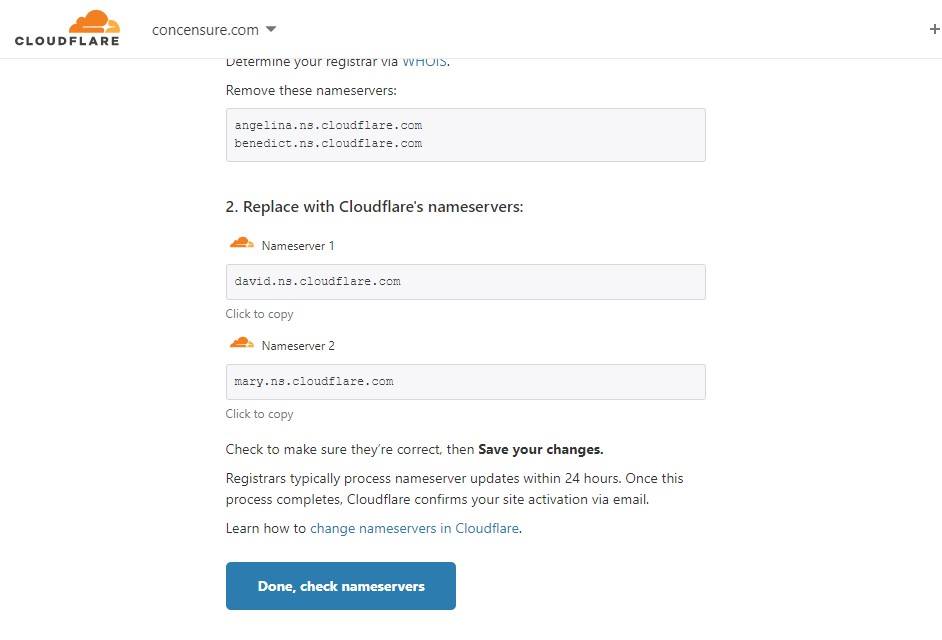Open the WHOIS link
This screenshot has width=942, height=640.
coord(424,62)
